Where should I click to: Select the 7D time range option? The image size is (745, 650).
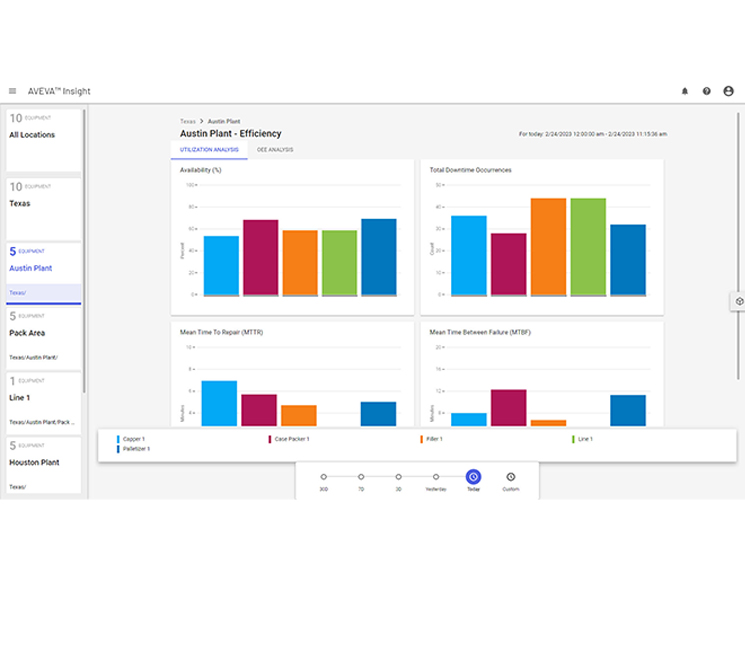(361, 477)
